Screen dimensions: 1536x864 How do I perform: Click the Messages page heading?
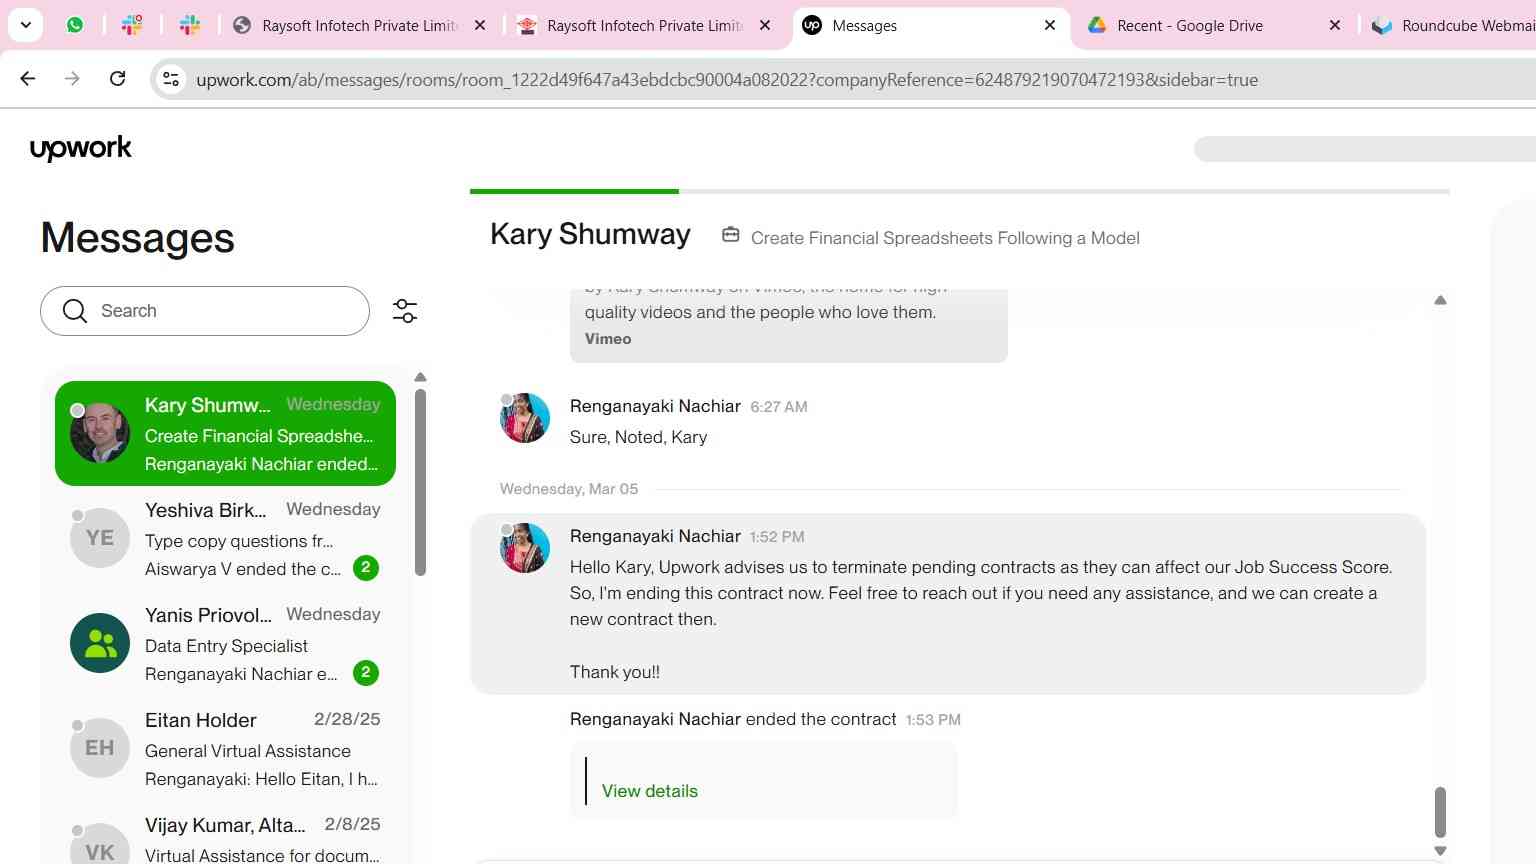tap(137, 238)
